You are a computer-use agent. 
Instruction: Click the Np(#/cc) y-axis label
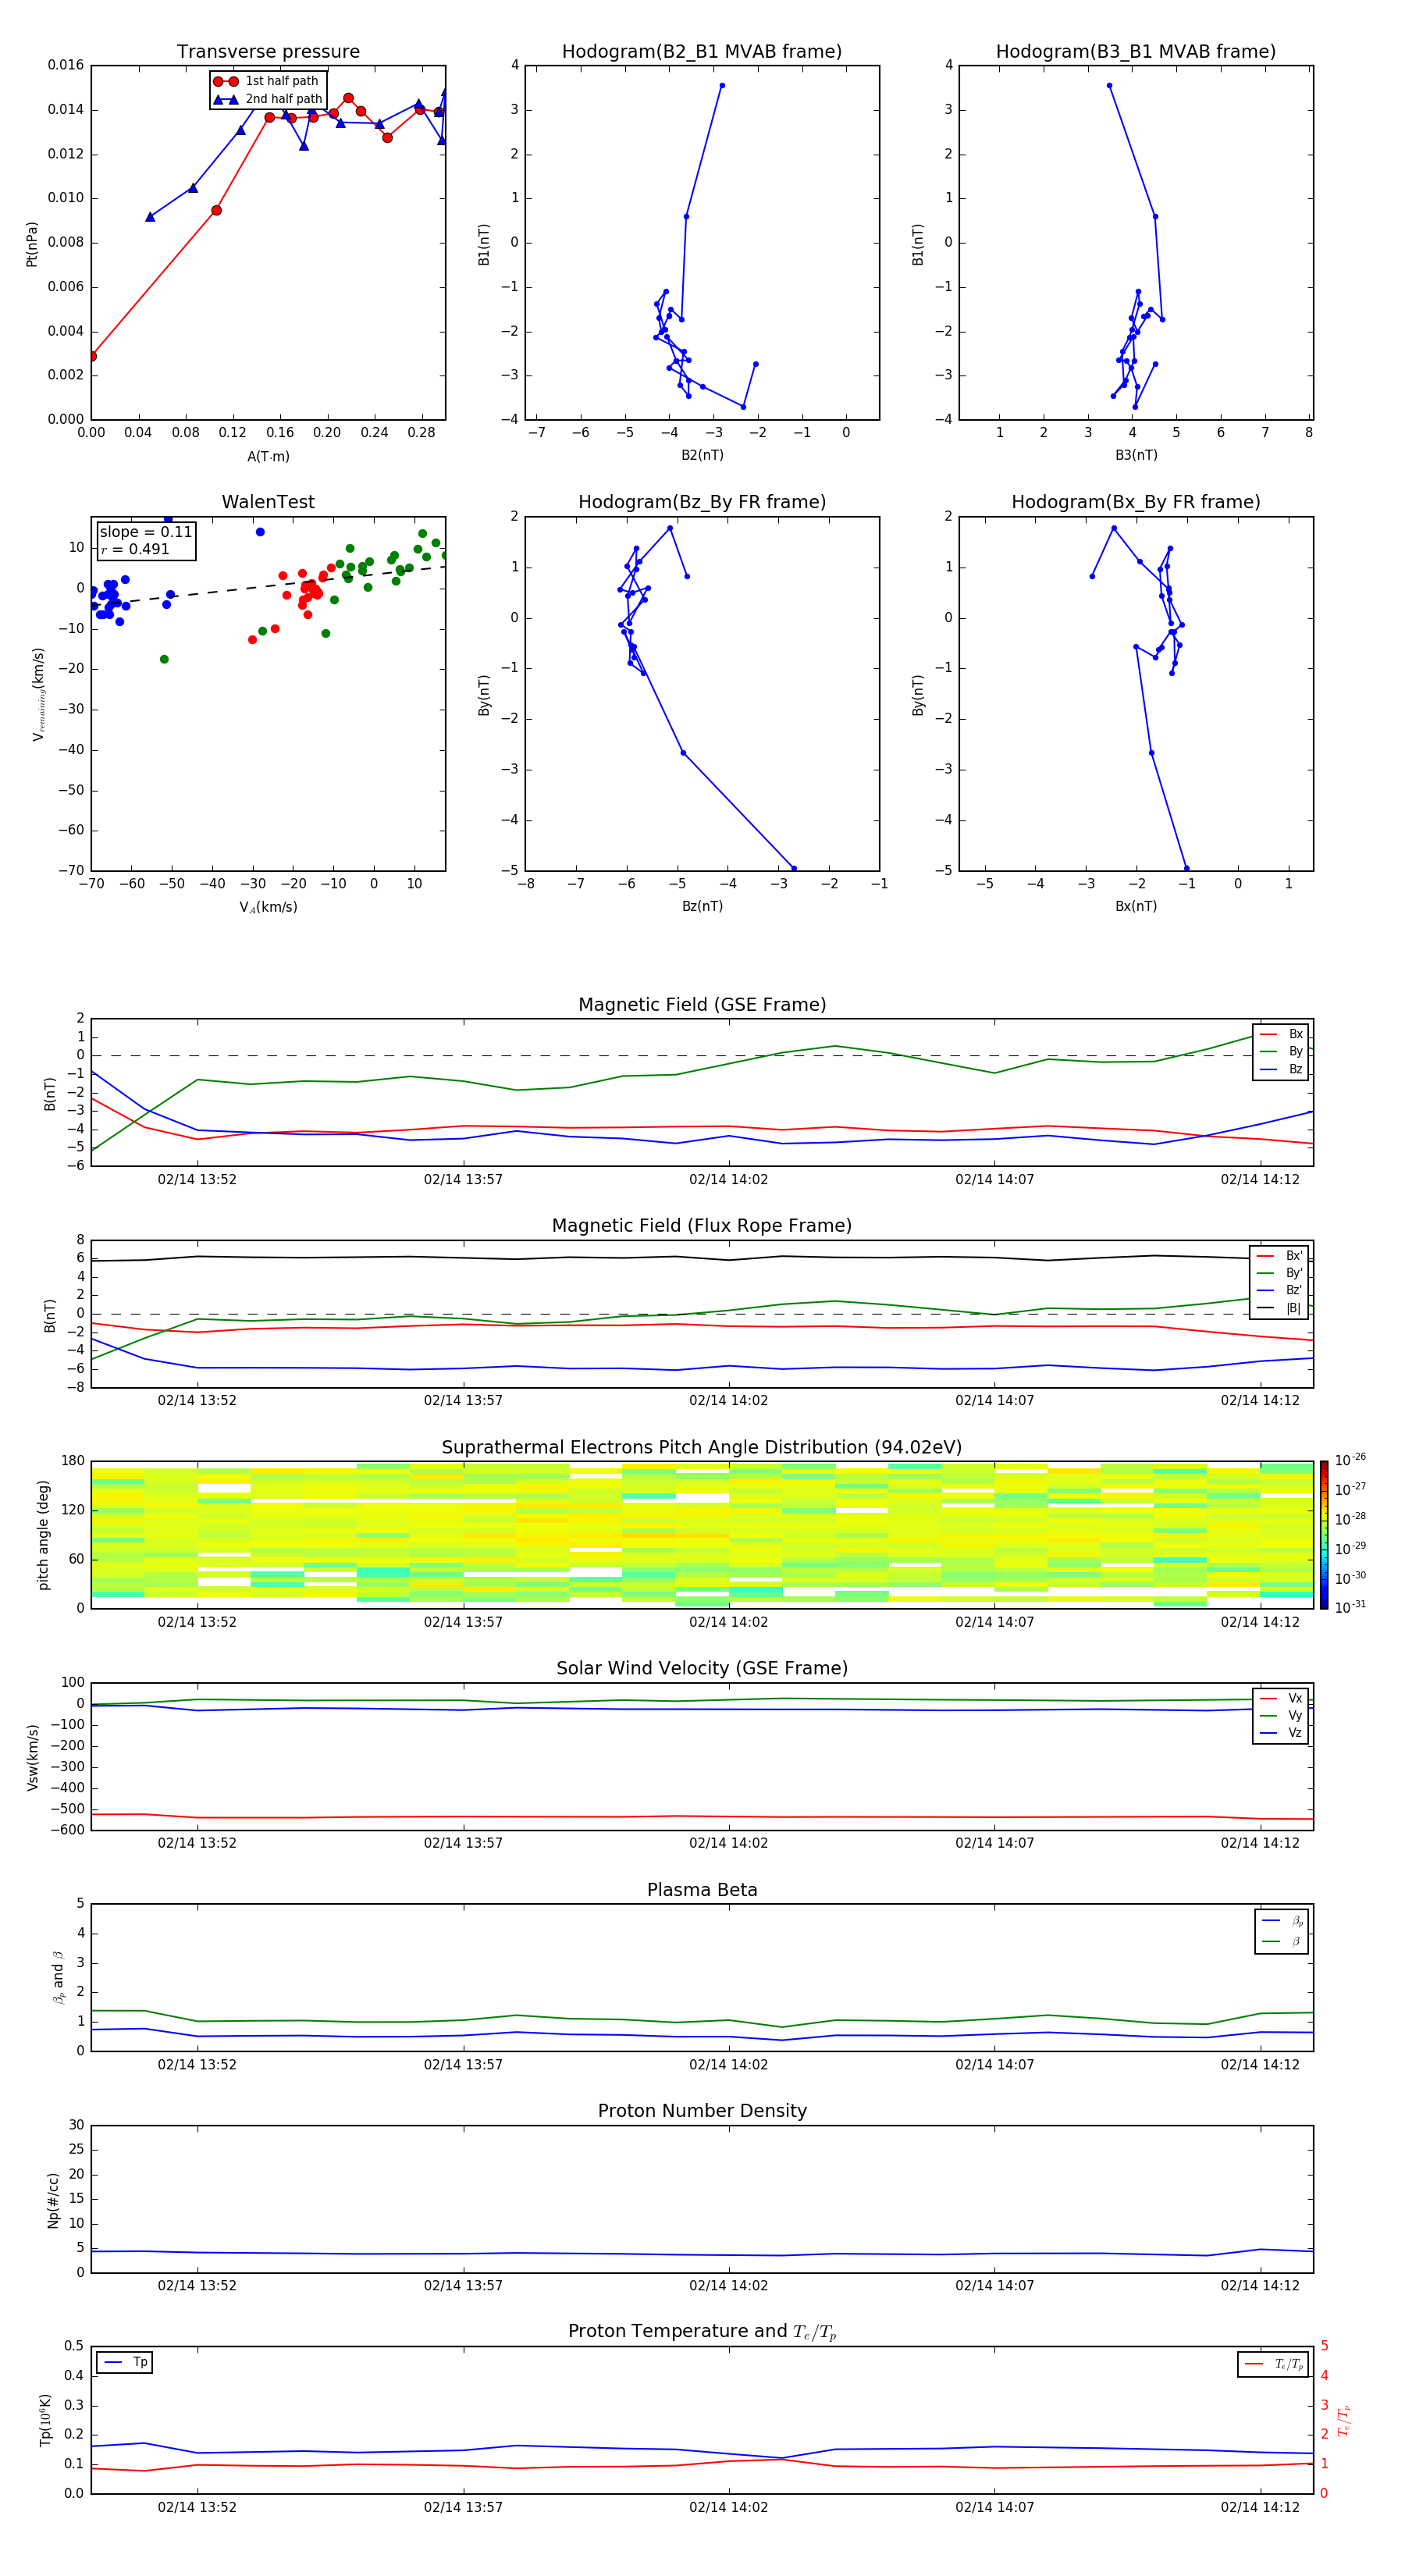click(x=52, y=2200)
